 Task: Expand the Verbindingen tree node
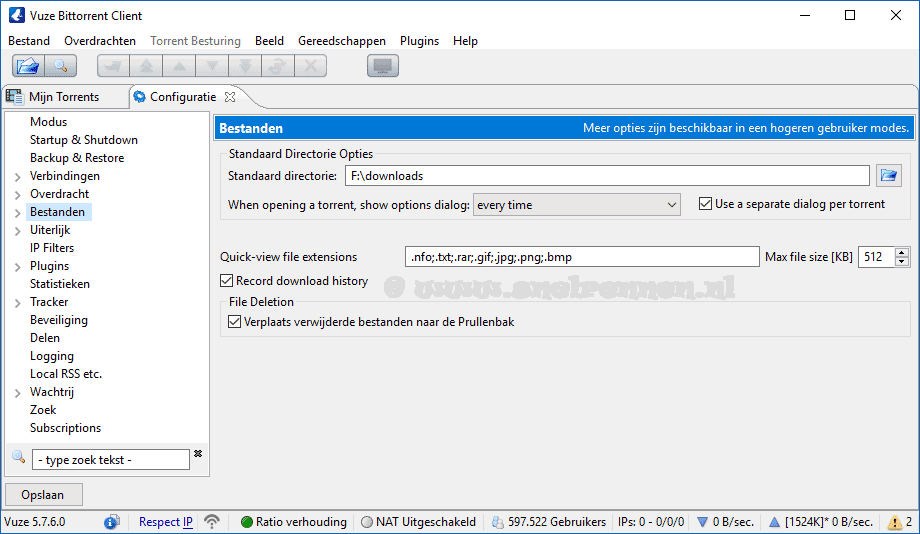(x=18, y=177)
